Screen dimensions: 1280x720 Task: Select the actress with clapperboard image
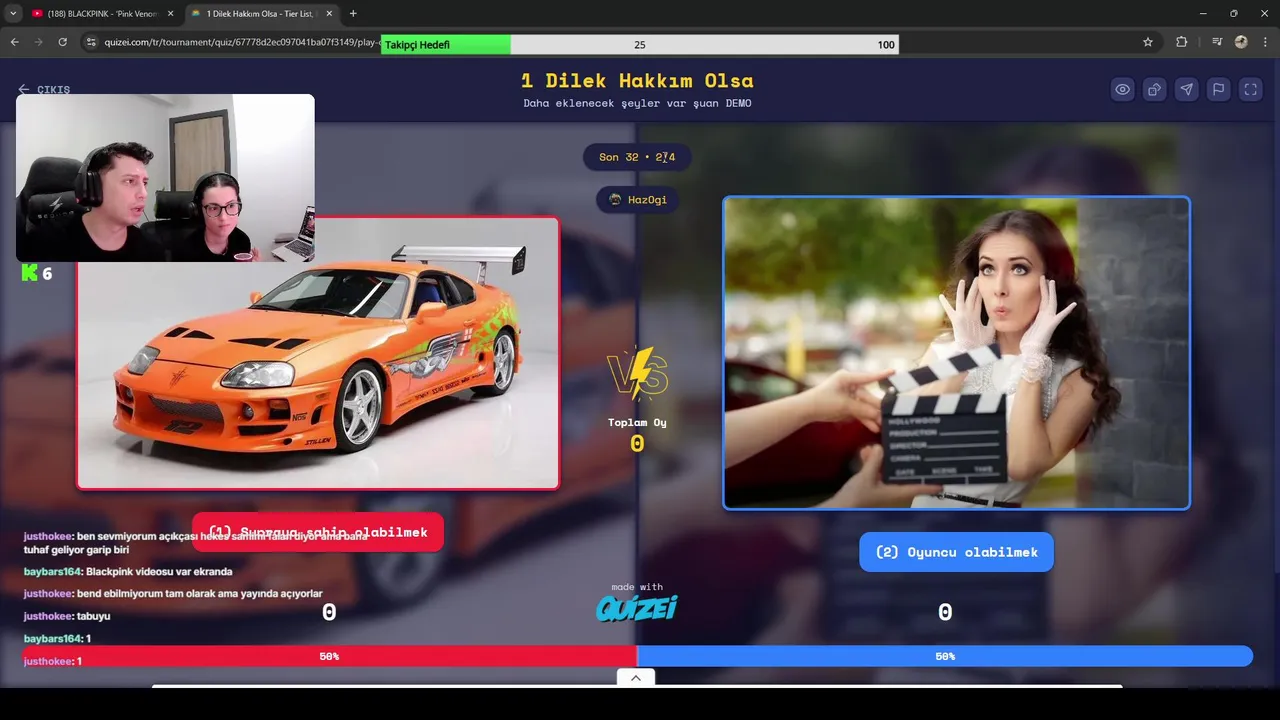[956, 353]
